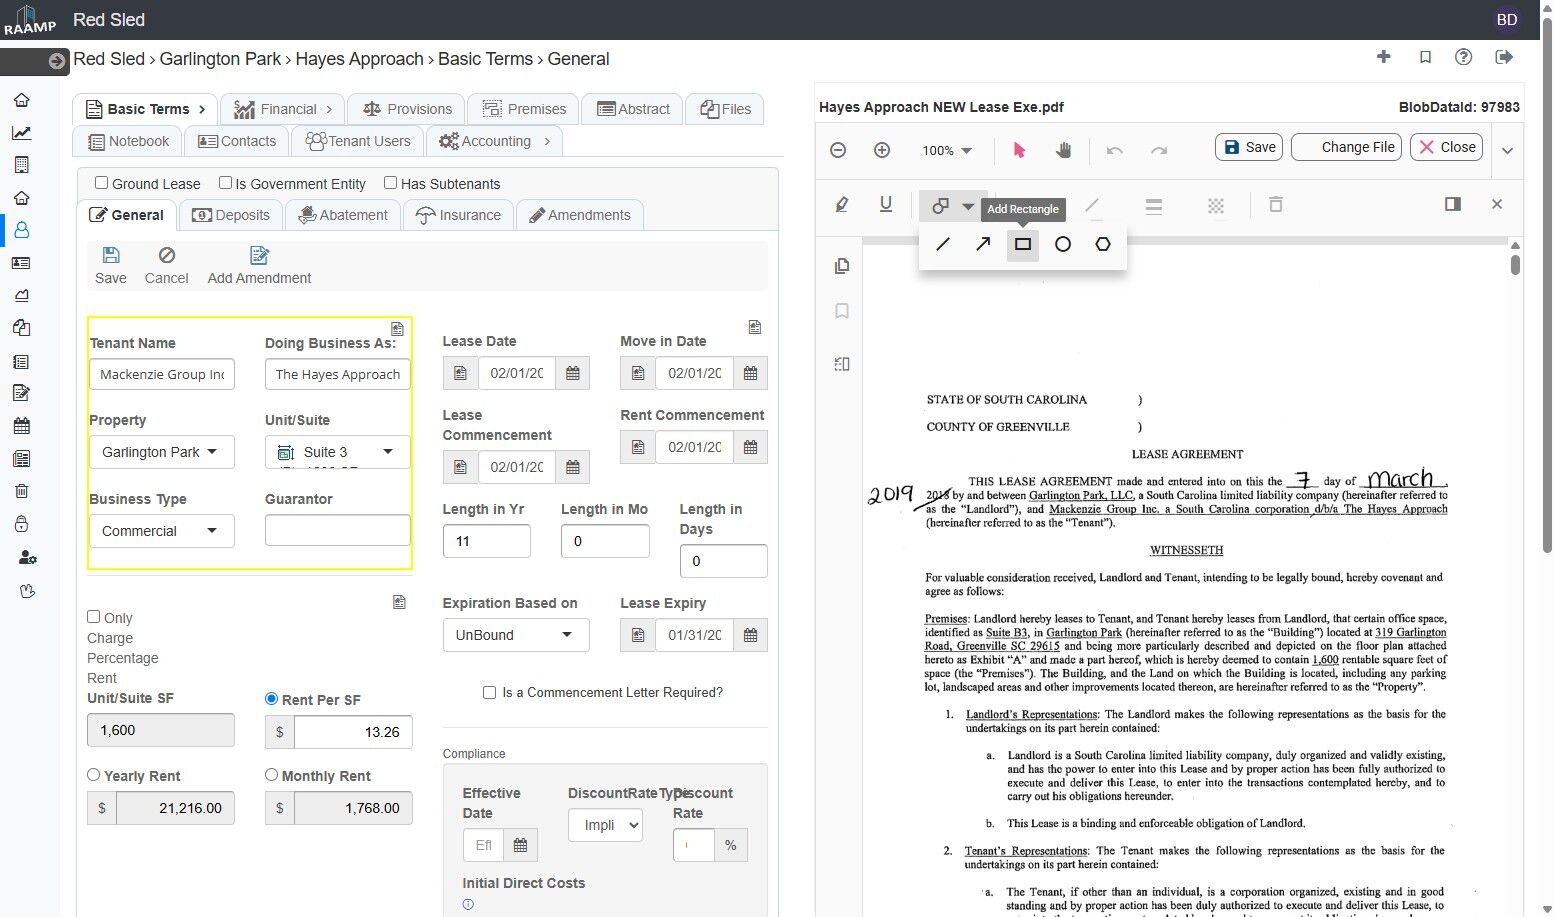
Task: Expand the Property dropdown Garlington Park
Action: tap(162, 452)
